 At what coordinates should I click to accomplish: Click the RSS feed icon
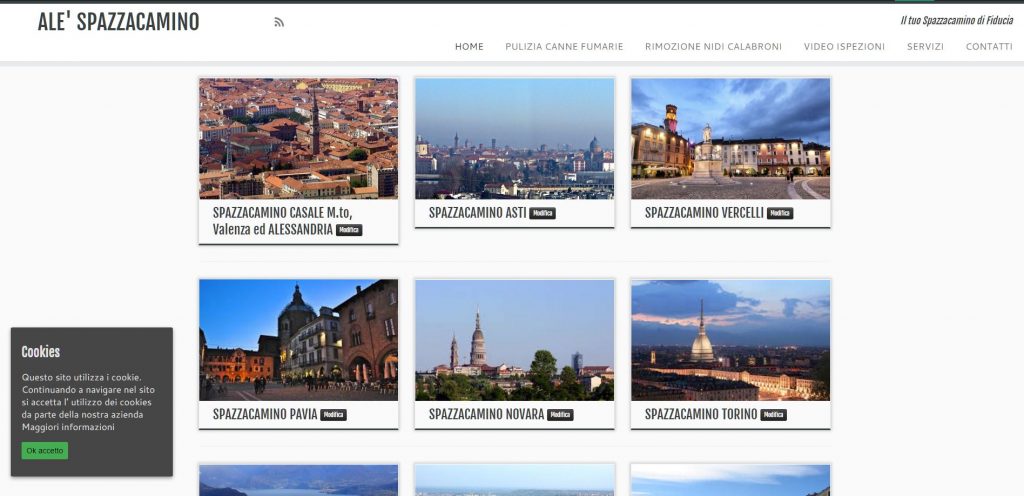pyautogui.click(x=279, y=22)
